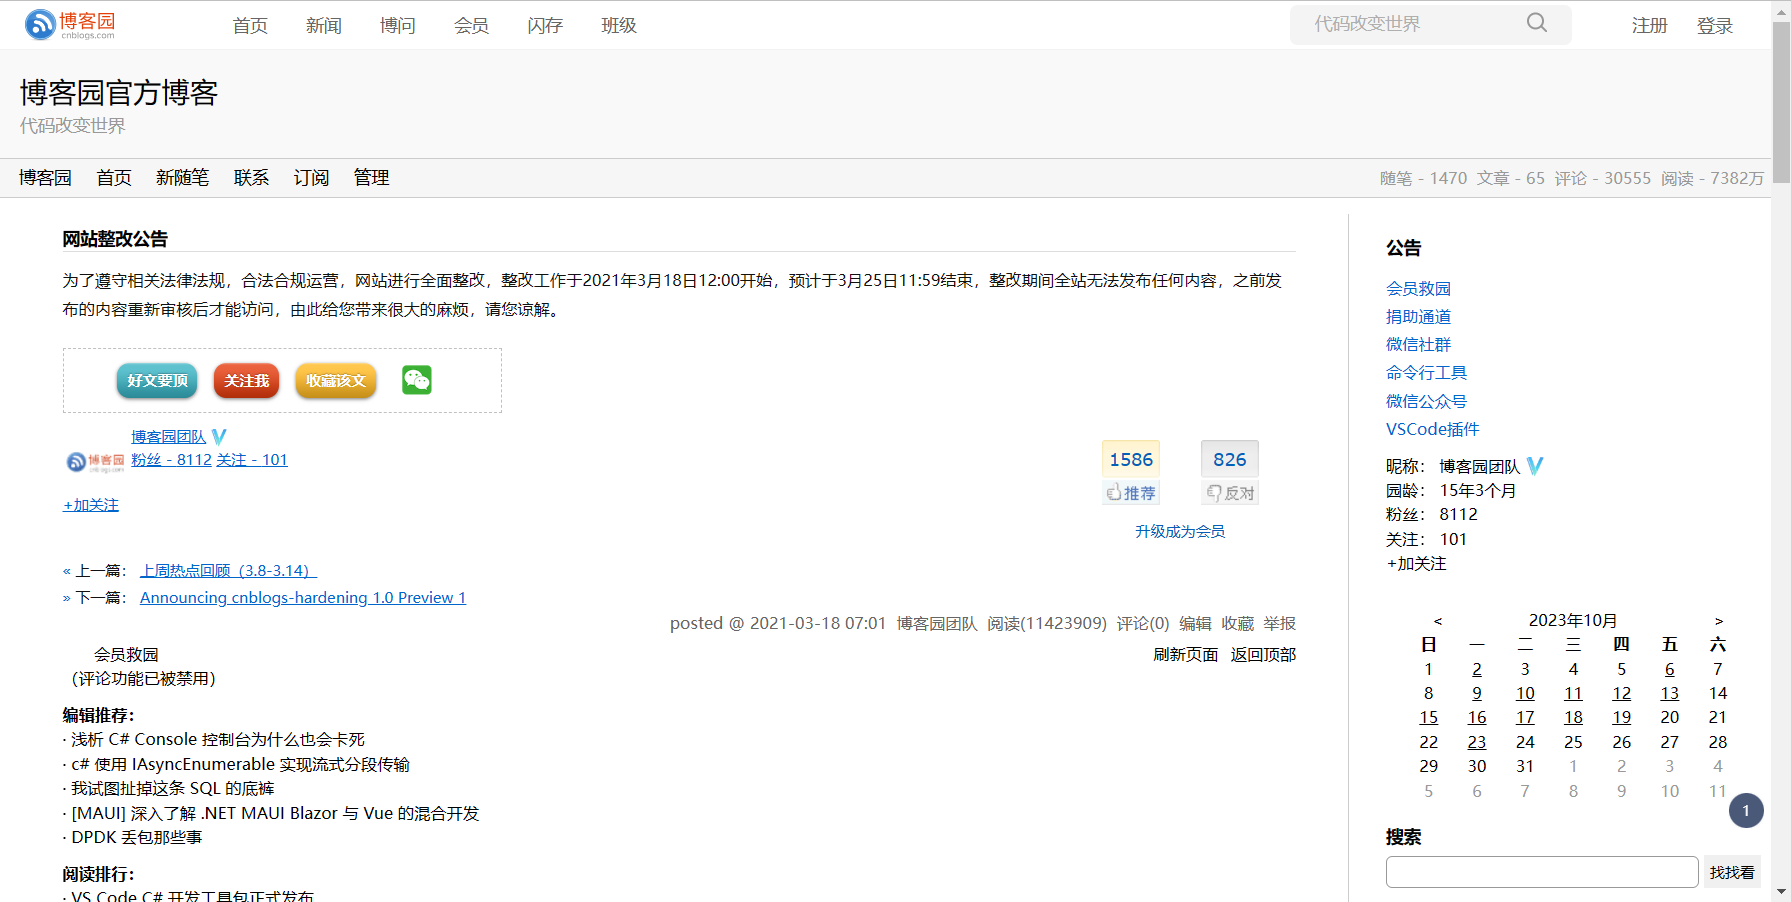Go to next month in calendar
The width and height of the screenshot is (1791, 902).
(1718, 621)
